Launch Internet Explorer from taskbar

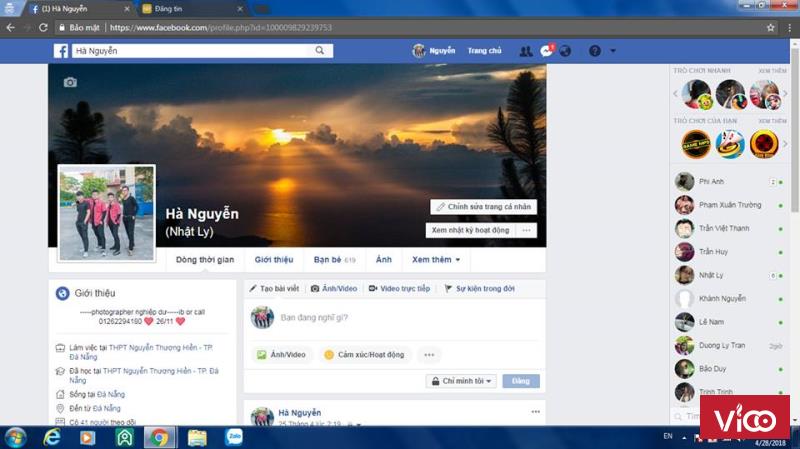(x=52, y=437)
